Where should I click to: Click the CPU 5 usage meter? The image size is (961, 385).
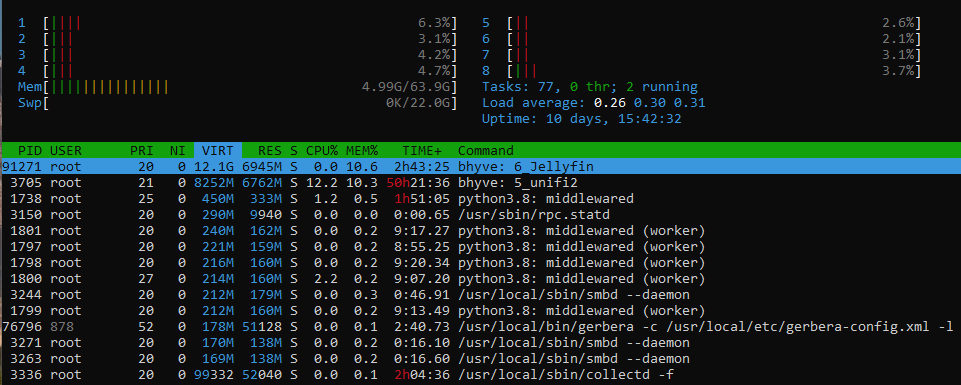(x=702, y=23)
